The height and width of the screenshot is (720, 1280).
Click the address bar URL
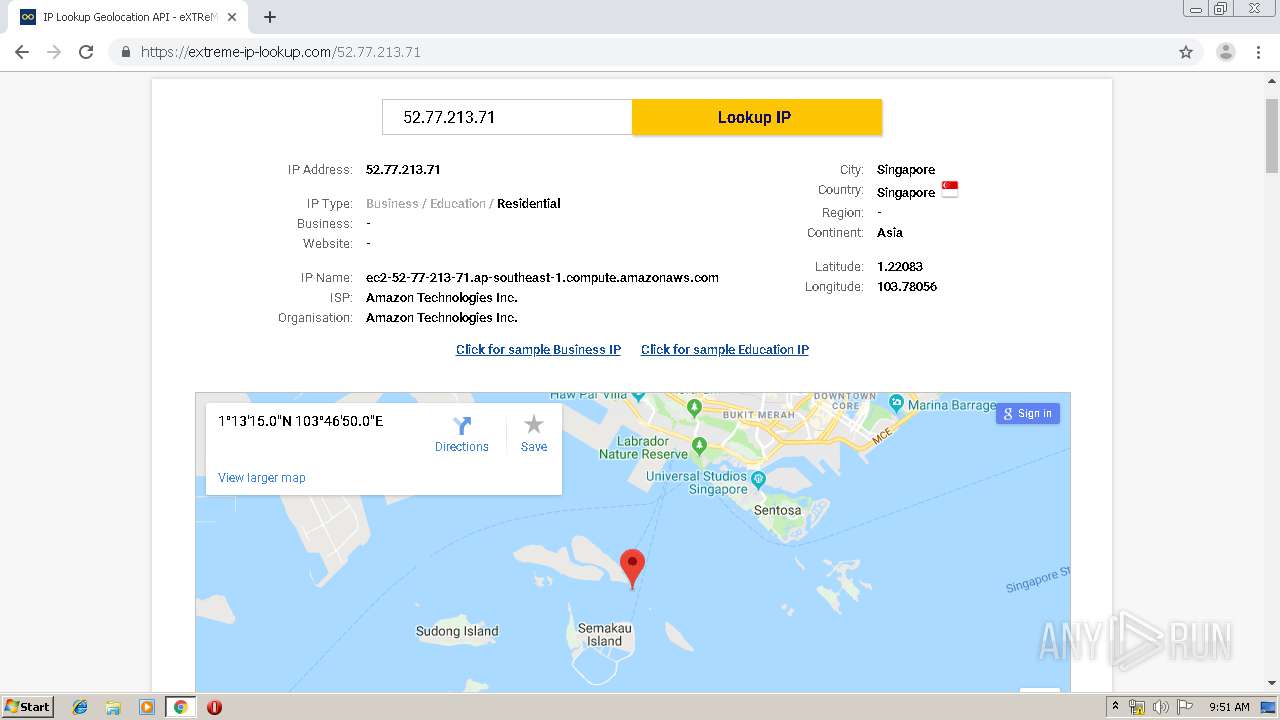tap(280, 52)
